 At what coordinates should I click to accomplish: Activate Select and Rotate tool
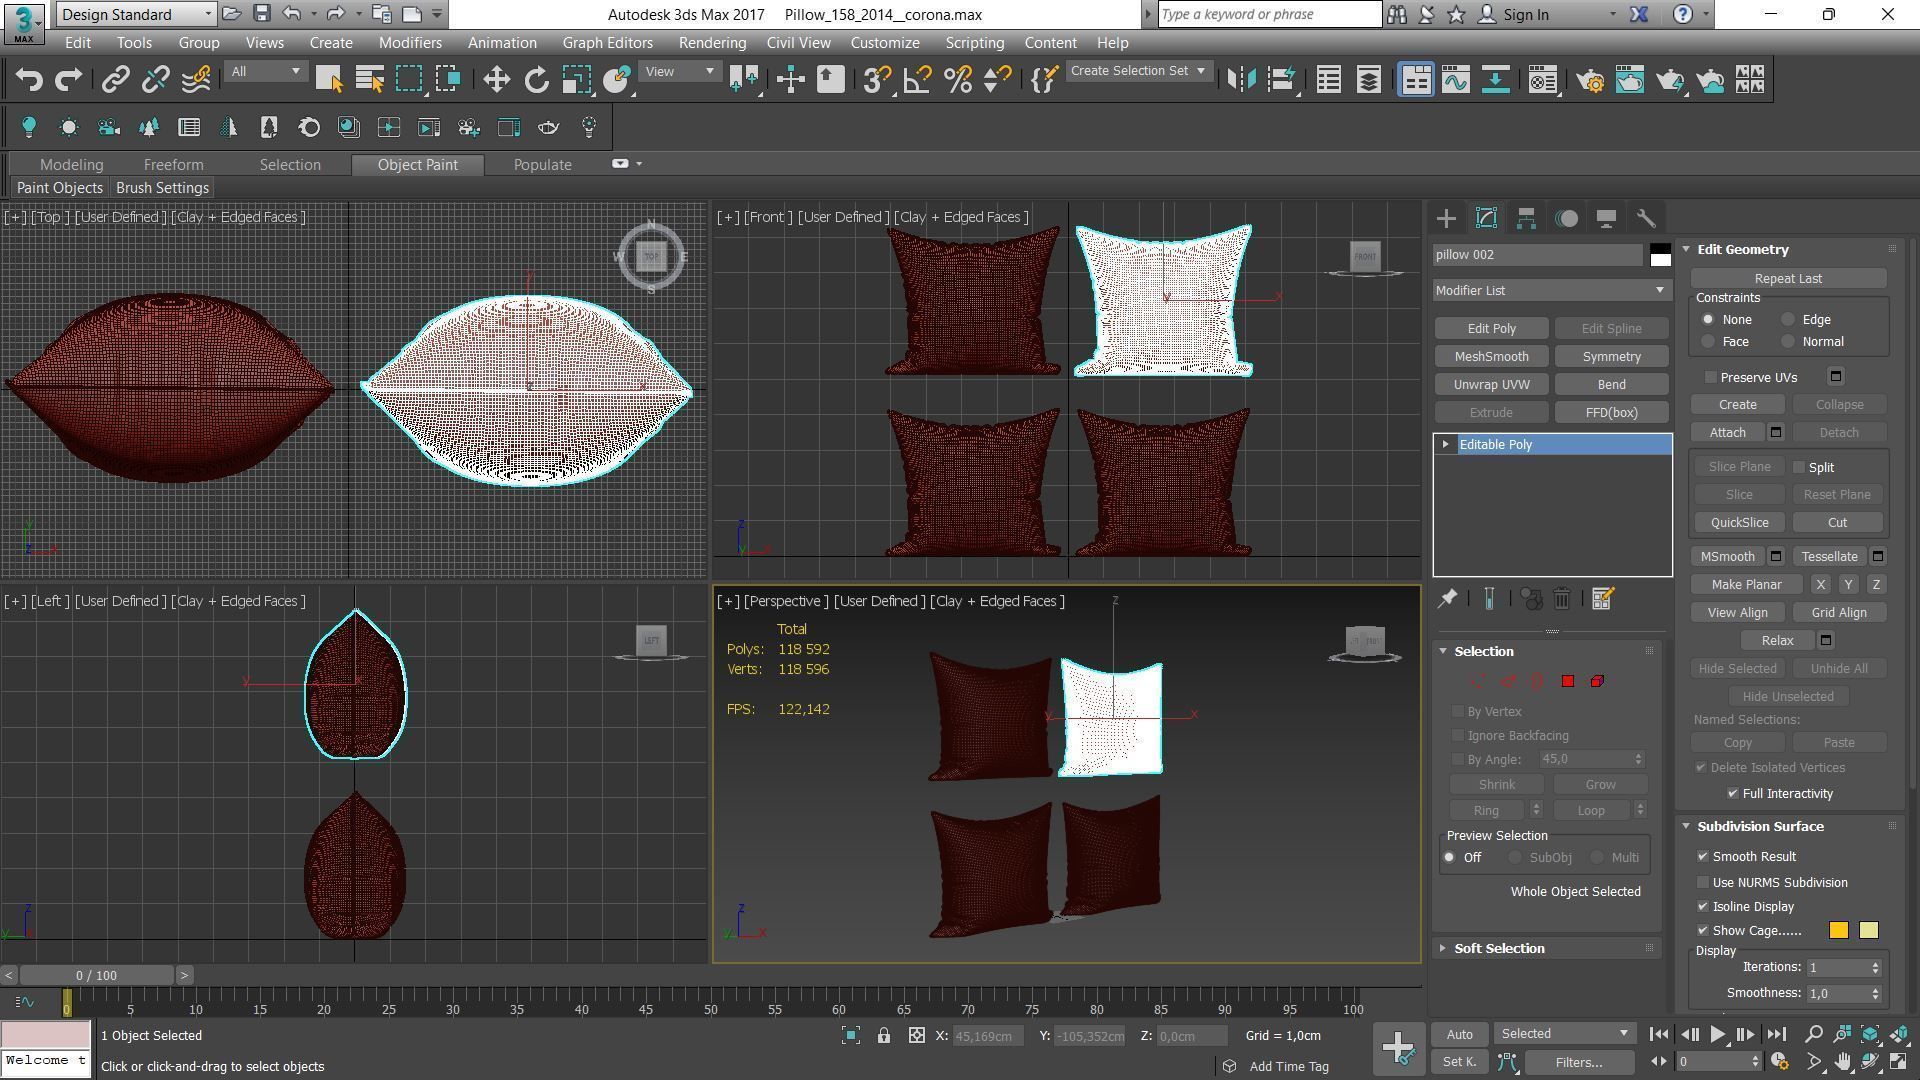tap(537, 80)
